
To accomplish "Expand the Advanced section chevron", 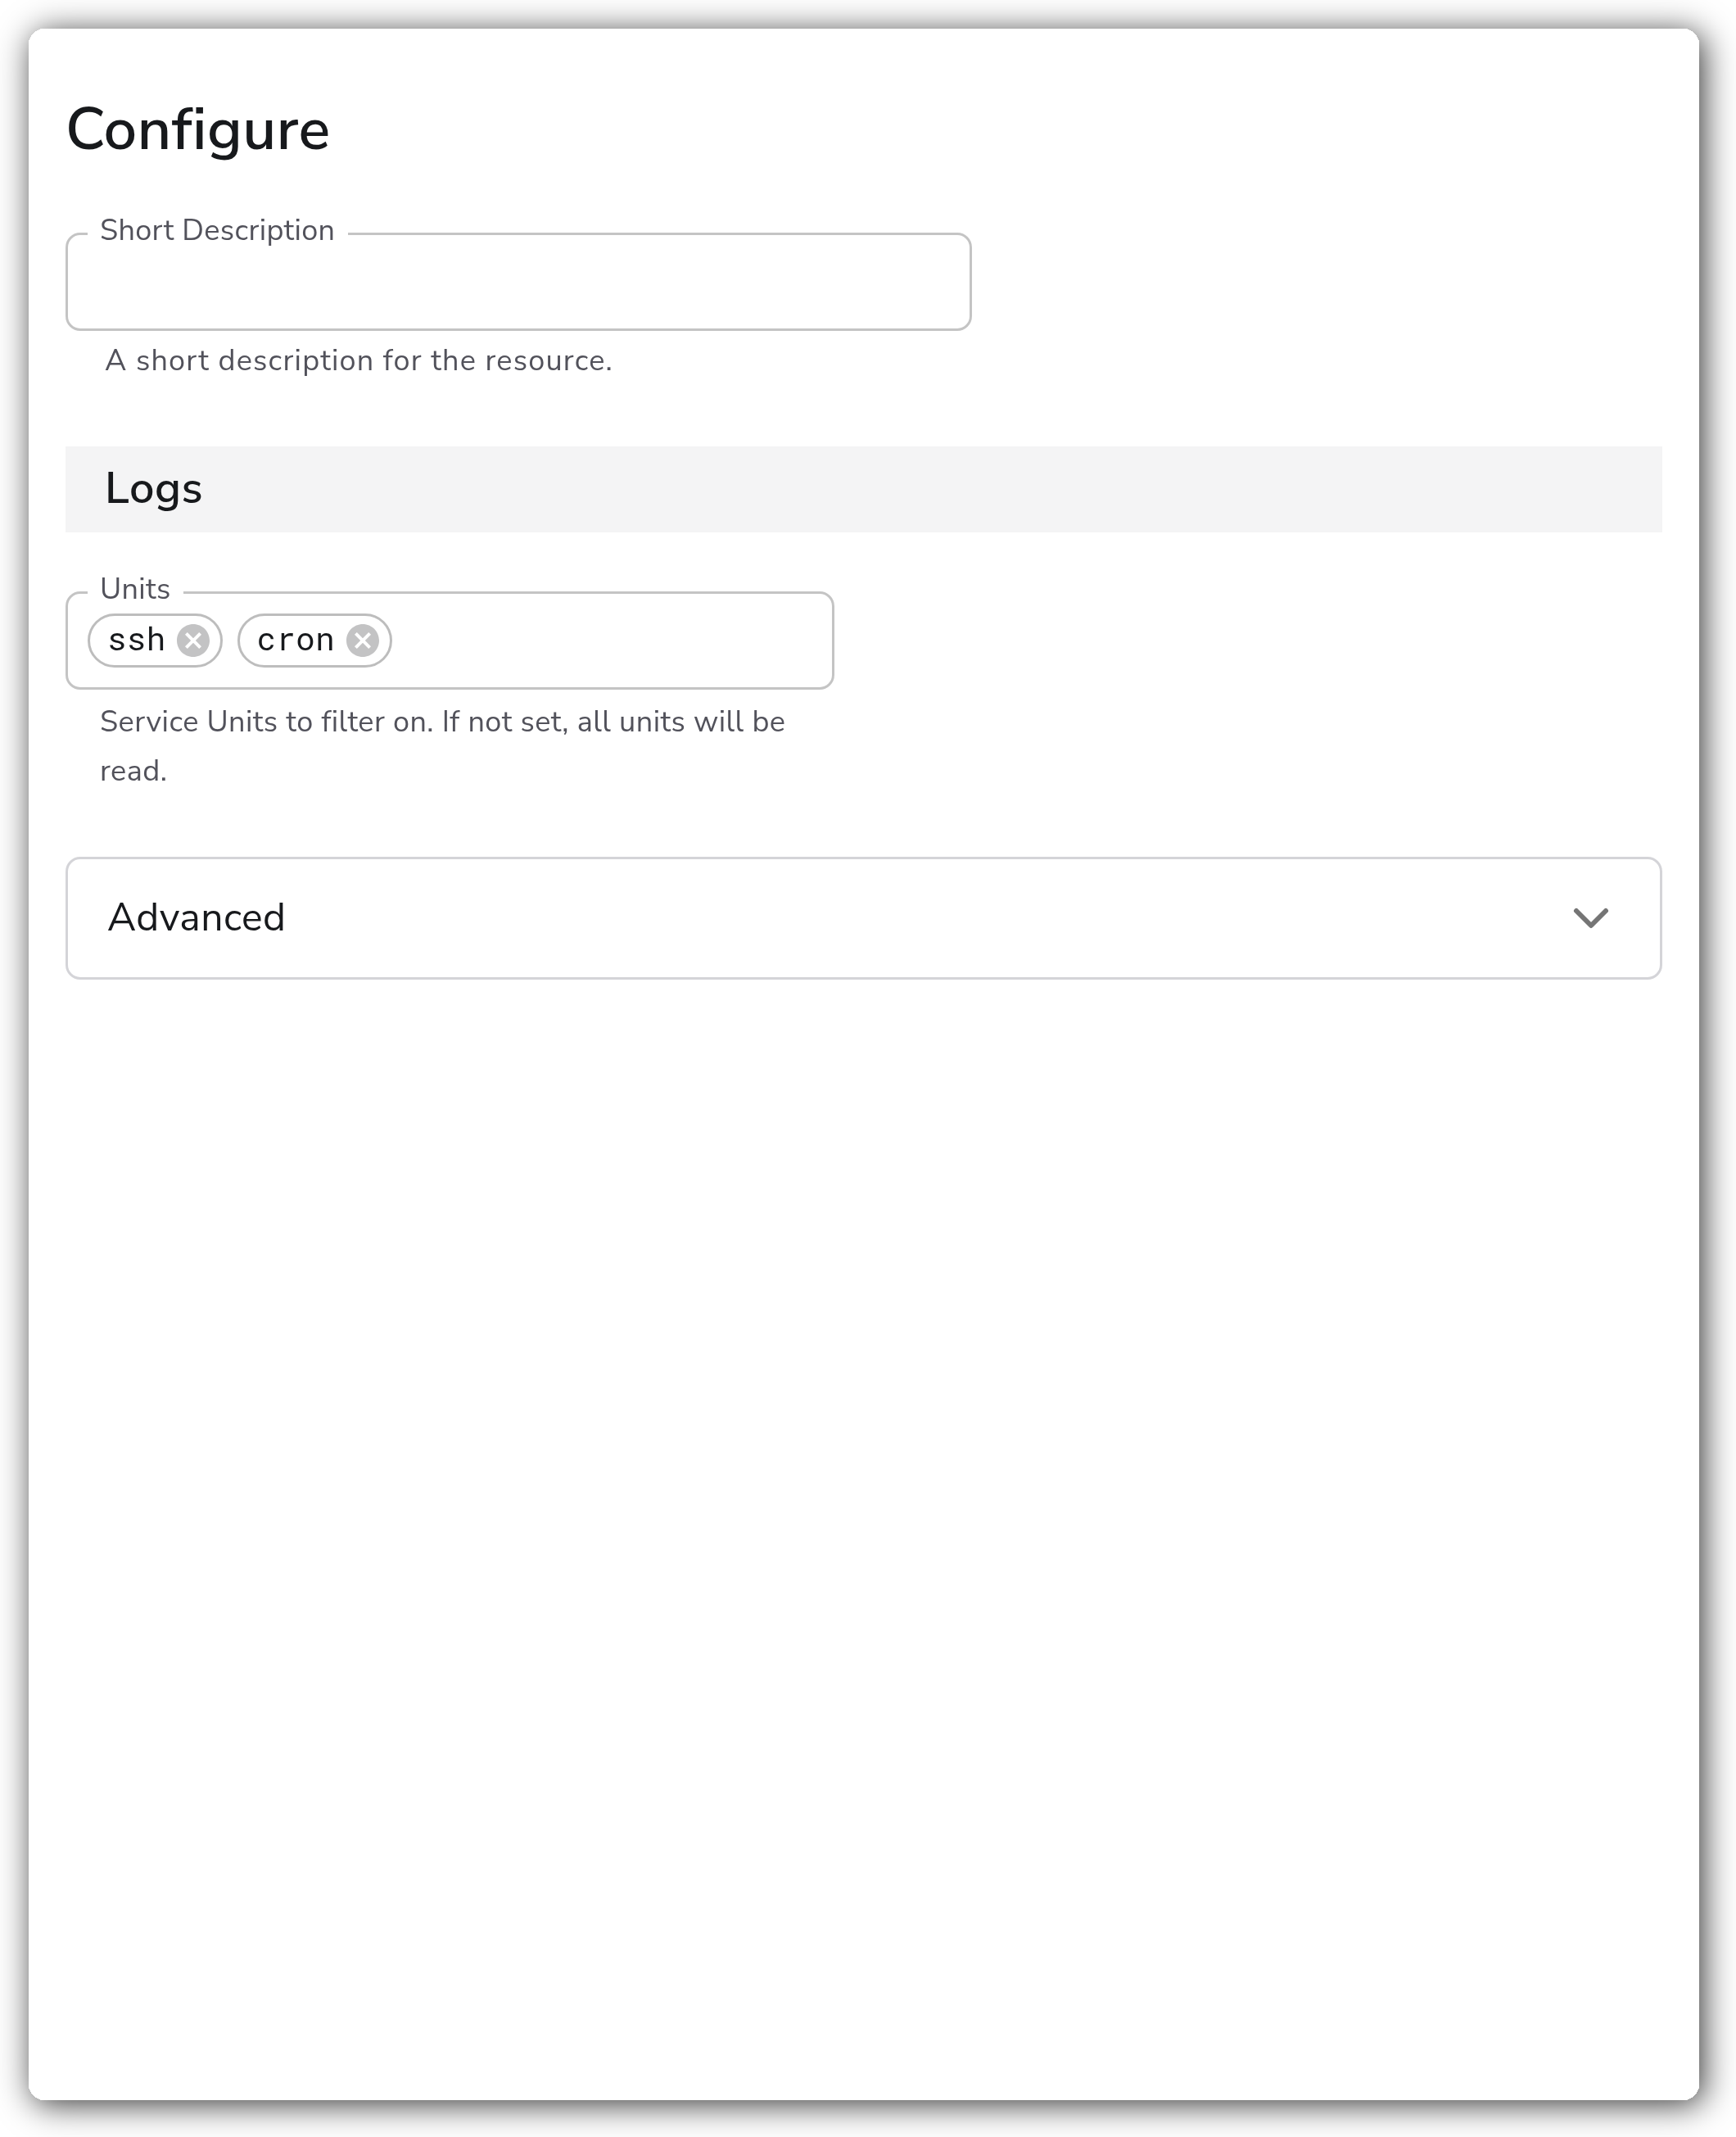I will (1590, 918).
